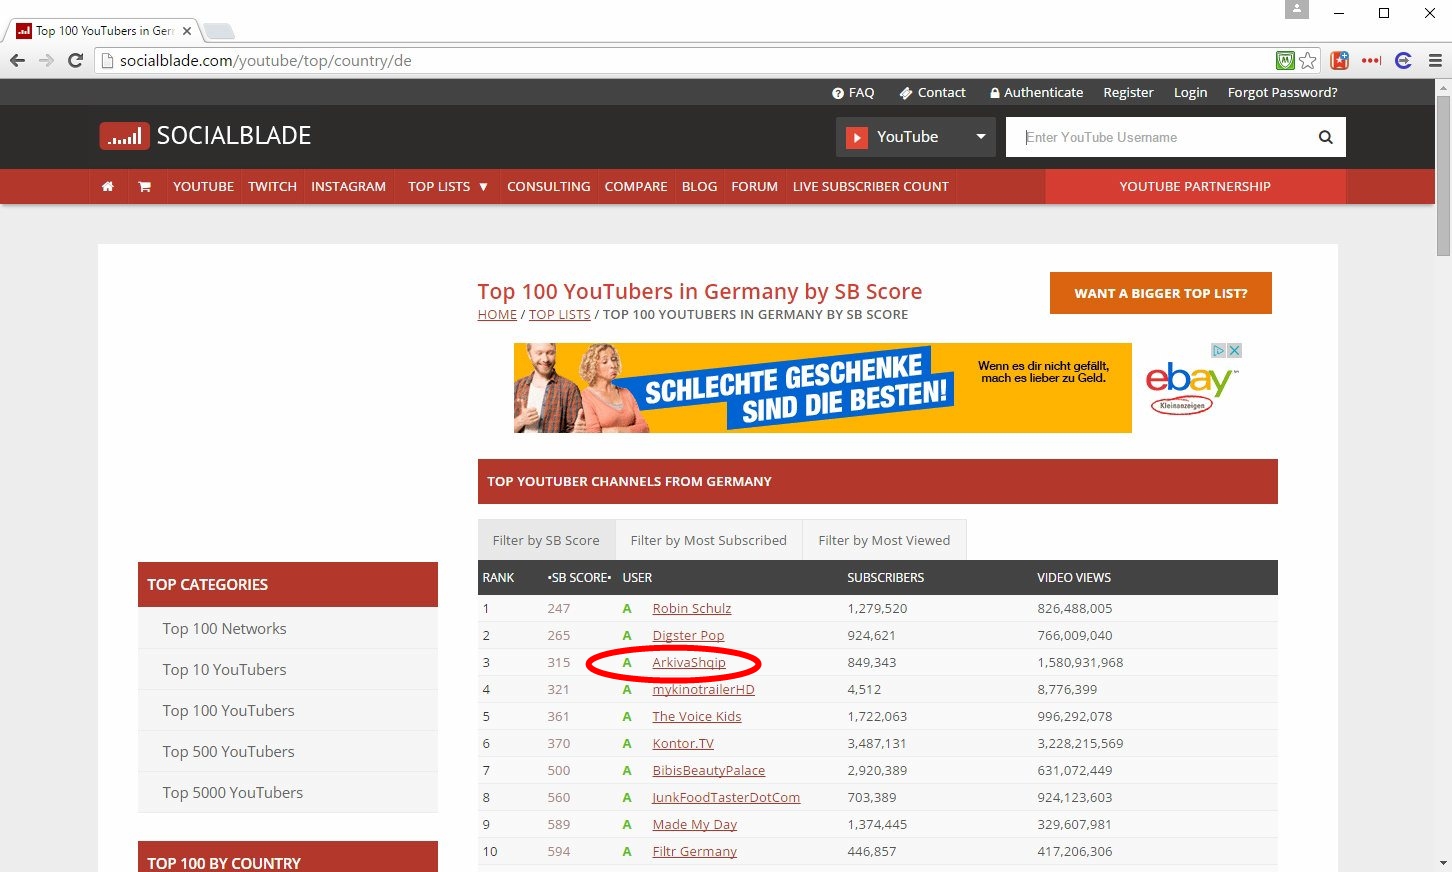Click the Socialblade logo icon

(x=124, y=136)
